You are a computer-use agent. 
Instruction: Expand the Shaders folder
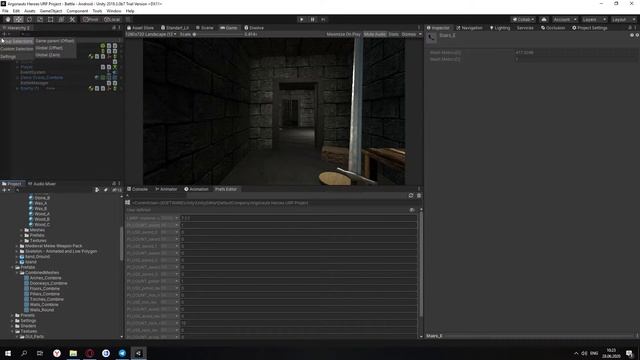[12, 326]
